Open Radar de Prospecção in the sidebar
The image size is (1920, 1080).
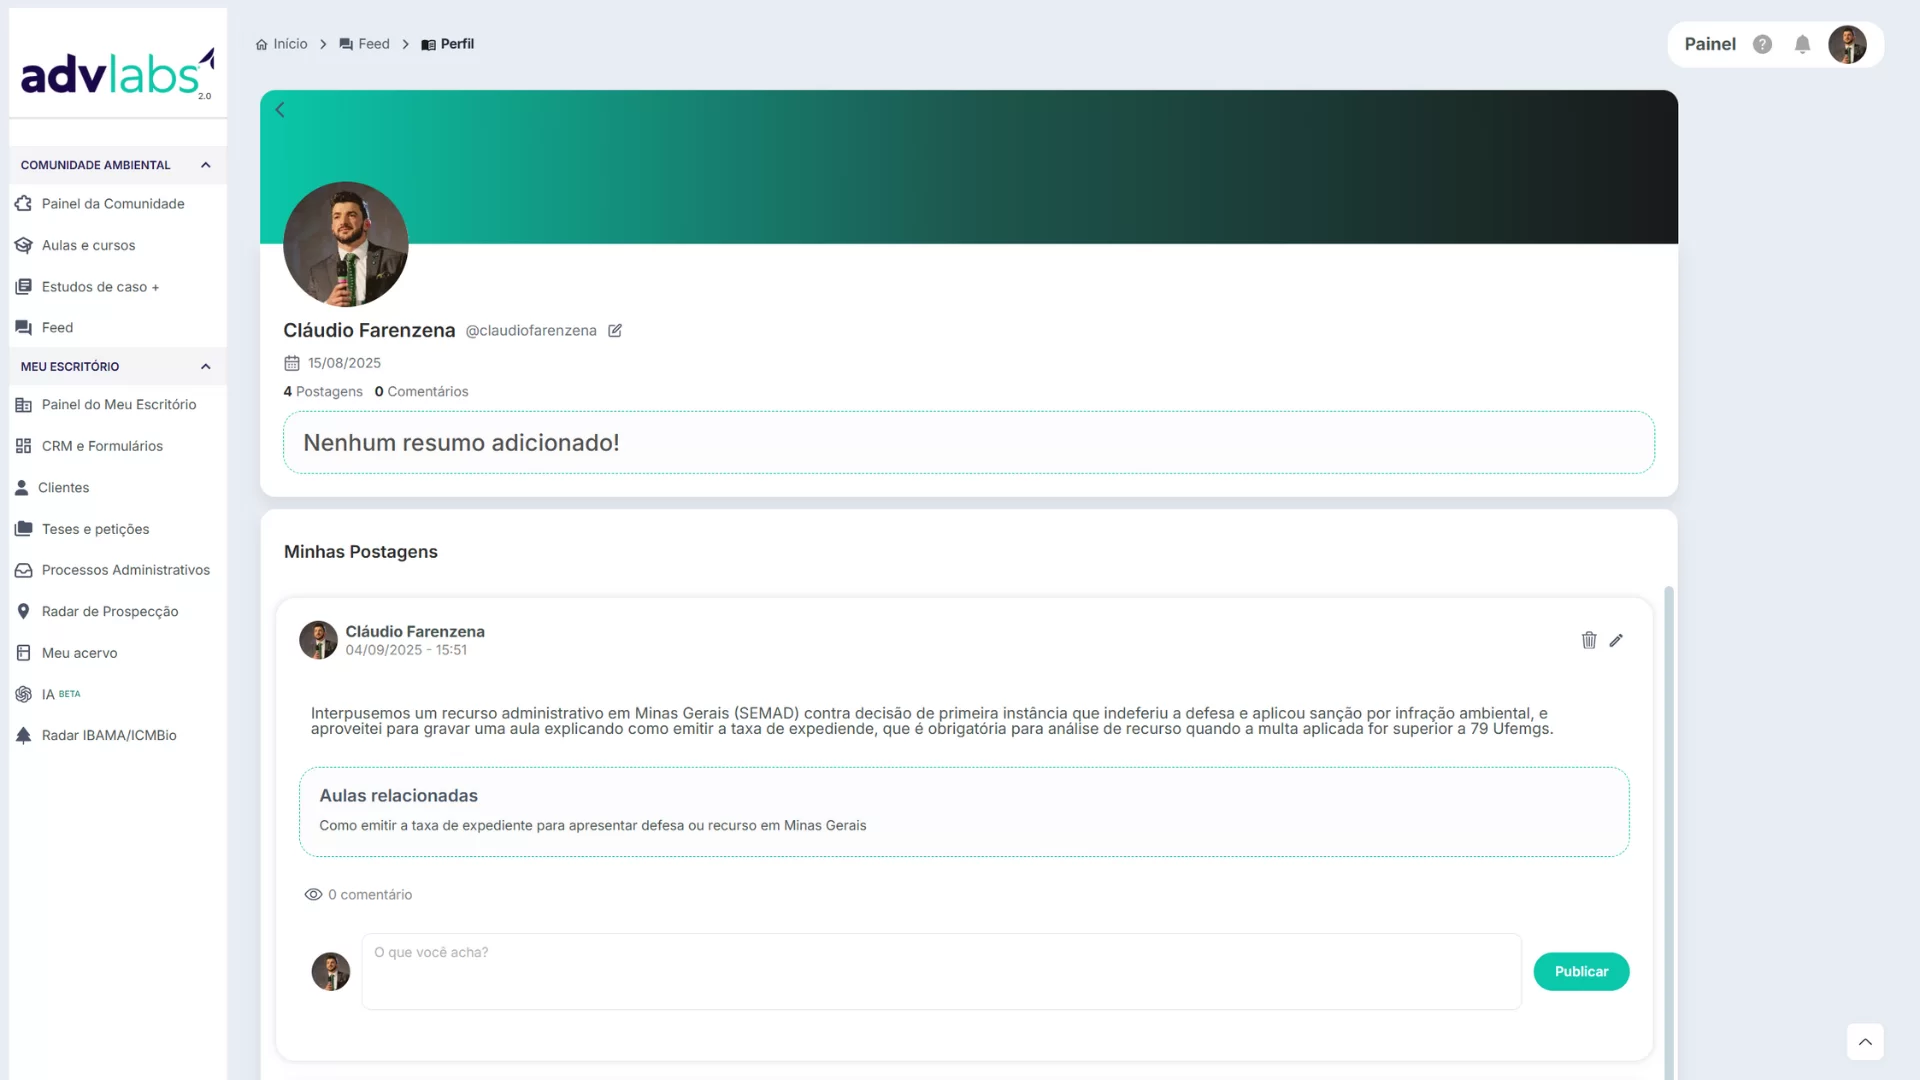tap(109, 611)
